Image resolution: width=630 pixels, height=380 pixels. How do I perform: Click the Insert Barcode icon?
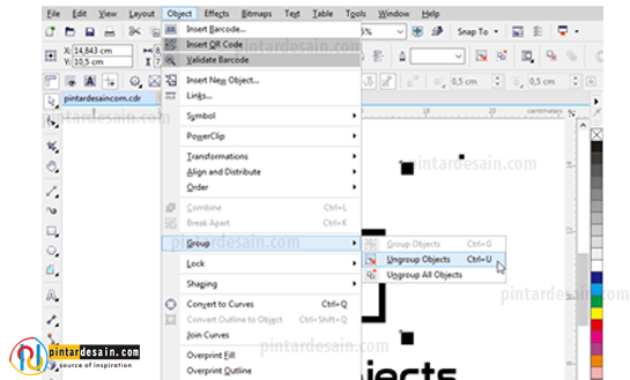pos(171,29)
